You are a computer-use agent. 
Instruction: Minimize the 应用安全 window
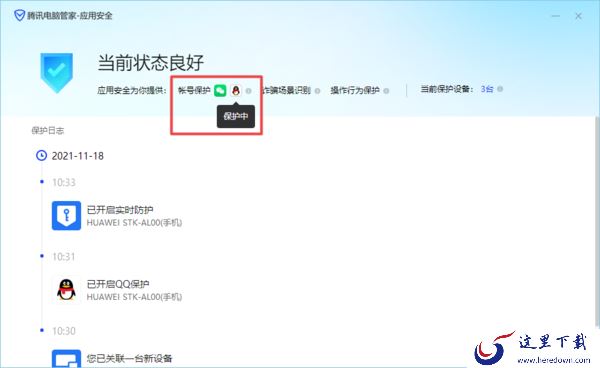[x=556, y=16]
